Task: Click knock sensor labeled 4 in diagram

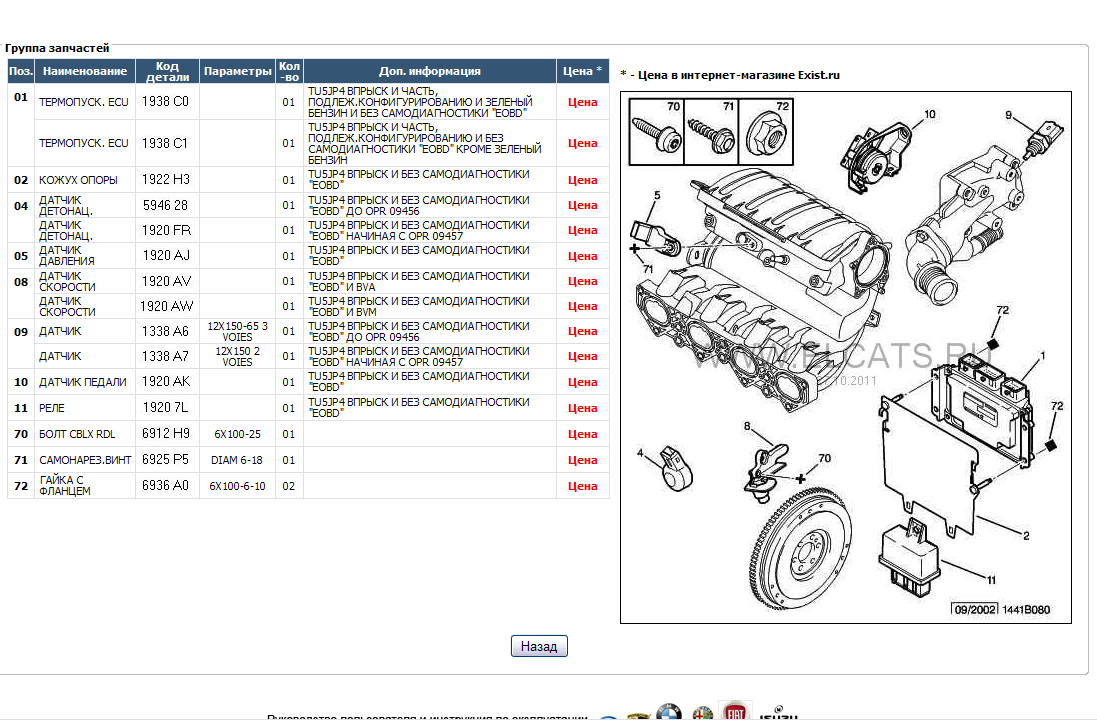Action: pos(677,470)
